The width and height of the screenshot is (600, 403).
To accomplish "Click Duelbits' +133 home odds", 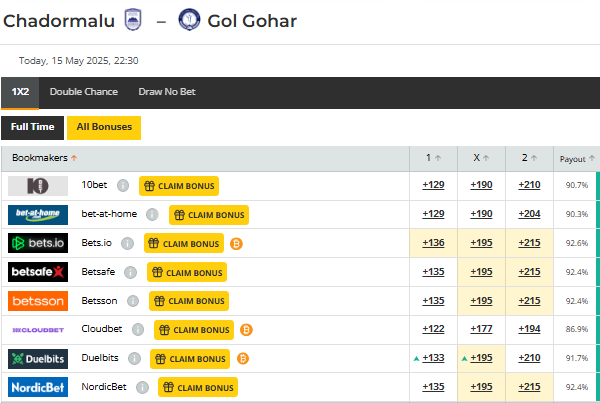I will (x=433, y=358).
